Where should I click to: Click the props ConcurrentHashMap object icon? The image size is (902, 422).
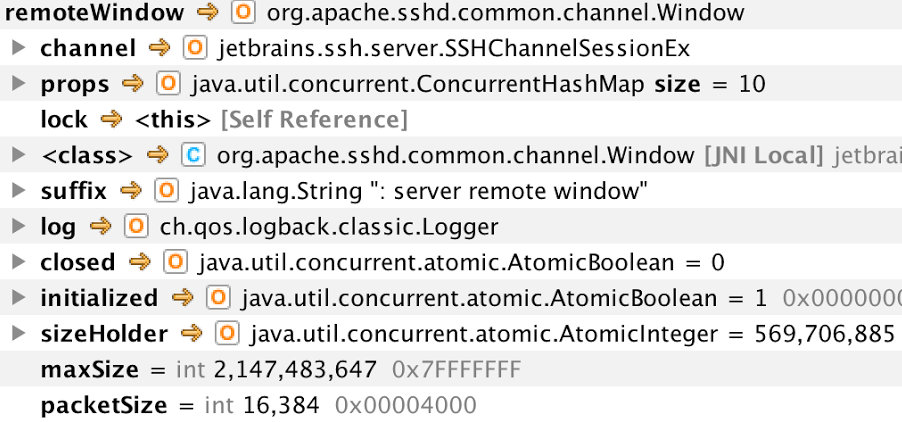[168, 84]
